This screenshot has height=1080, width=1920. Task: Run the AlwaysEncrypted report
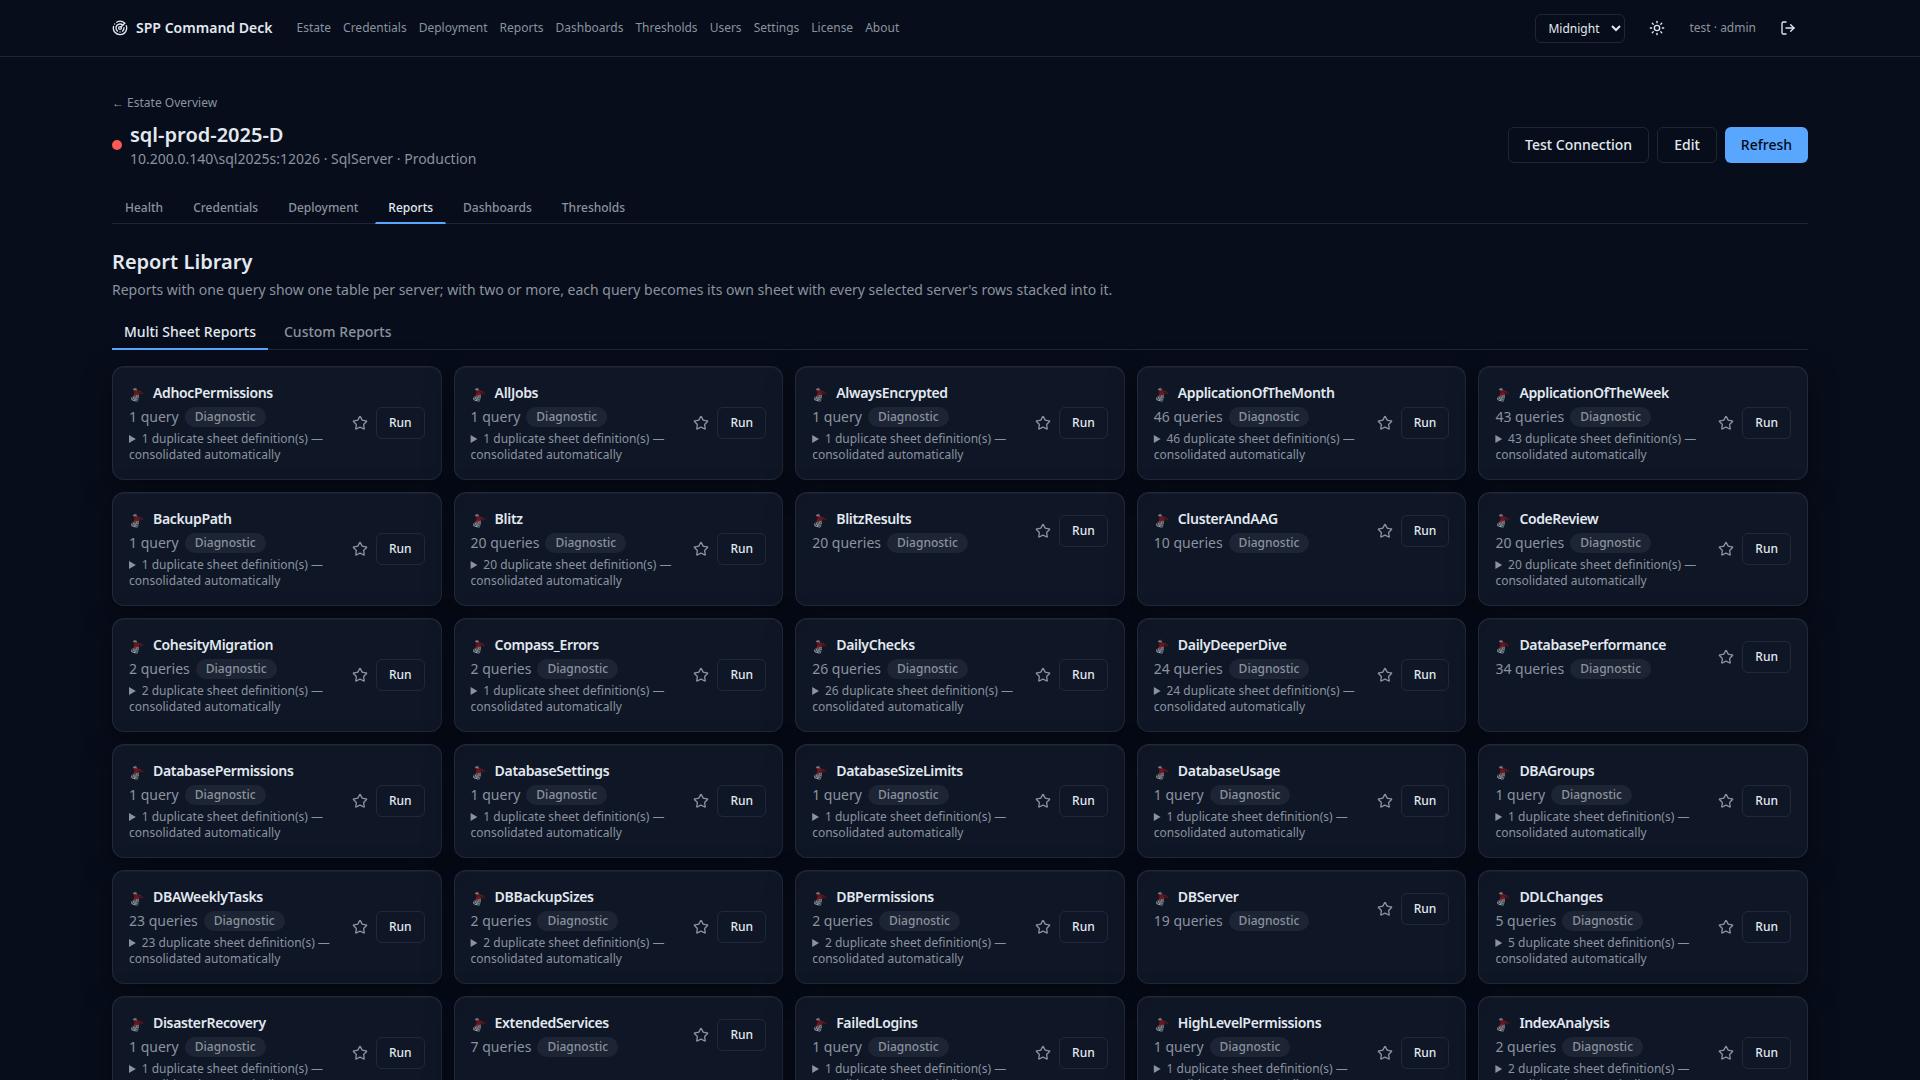click(x=1083, y=423)
